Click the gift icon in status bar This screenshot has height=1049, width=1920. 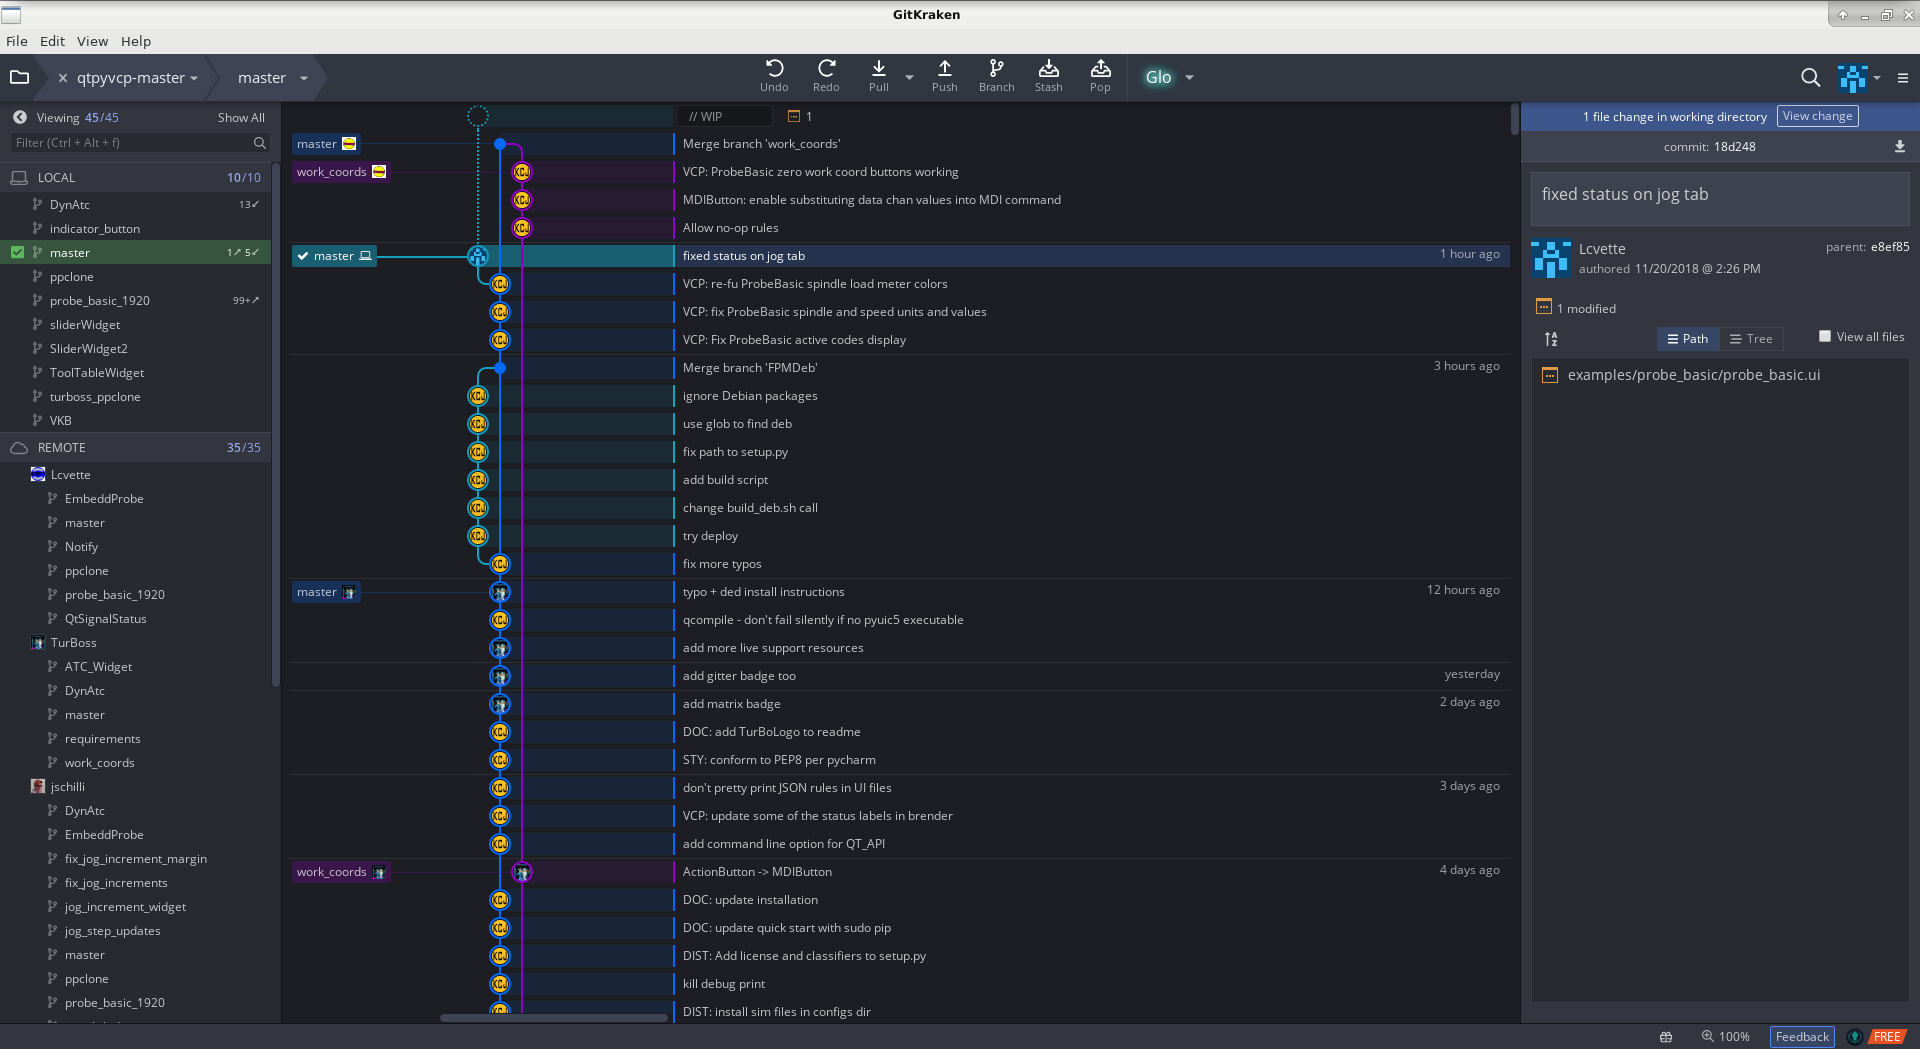[1666, 1037]
